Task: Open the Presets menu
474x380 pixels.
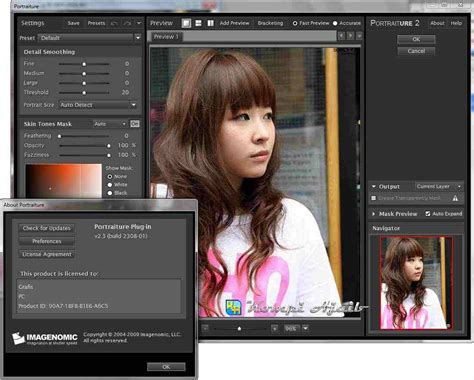Action: 96,23
